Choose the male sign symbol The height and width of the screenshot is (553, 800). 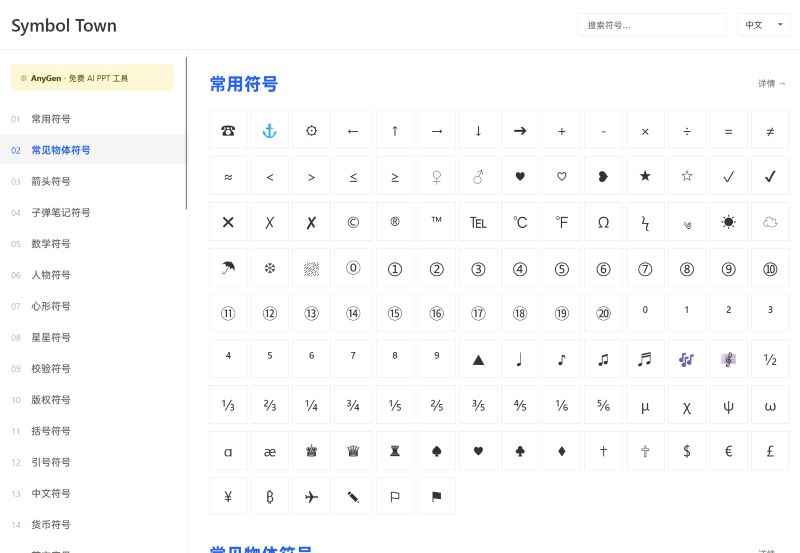(x=478, y=177)
